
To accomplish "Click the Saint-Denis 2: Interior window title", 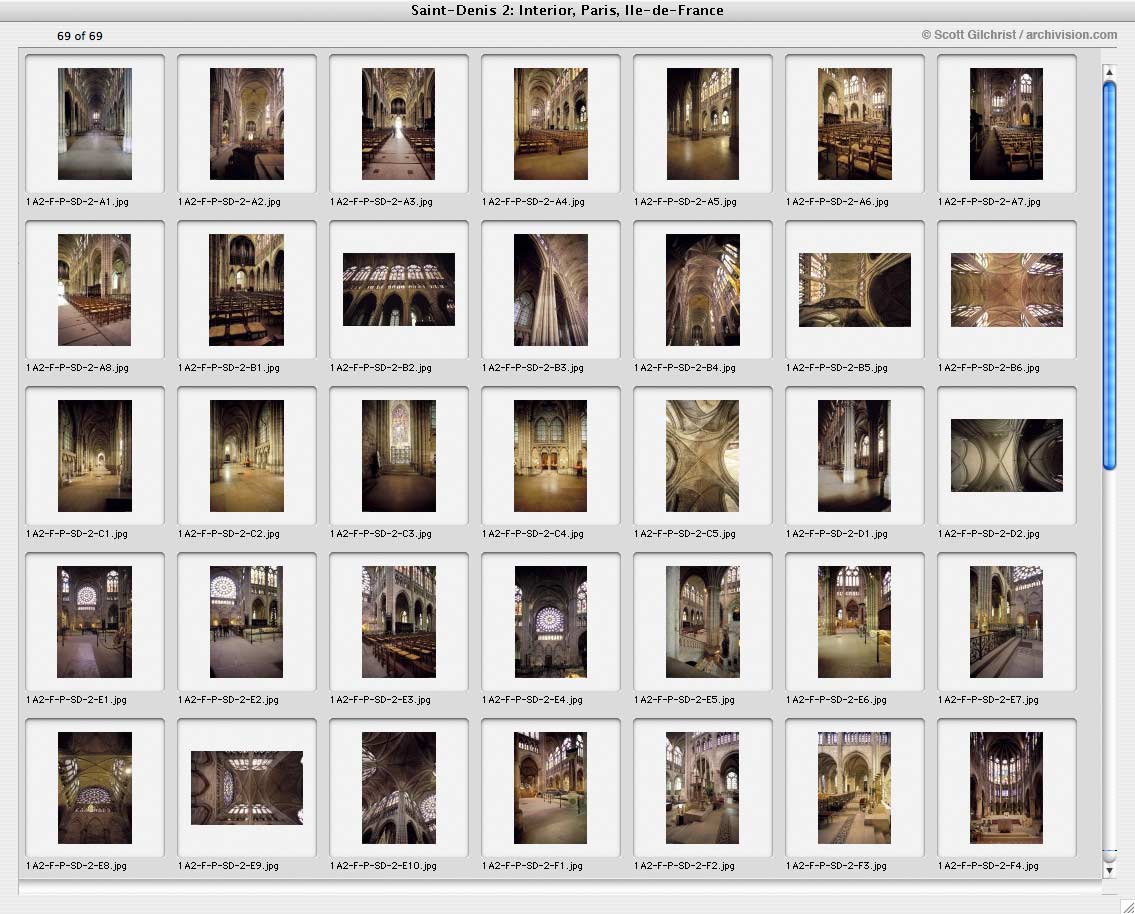I will coord(568,10).
